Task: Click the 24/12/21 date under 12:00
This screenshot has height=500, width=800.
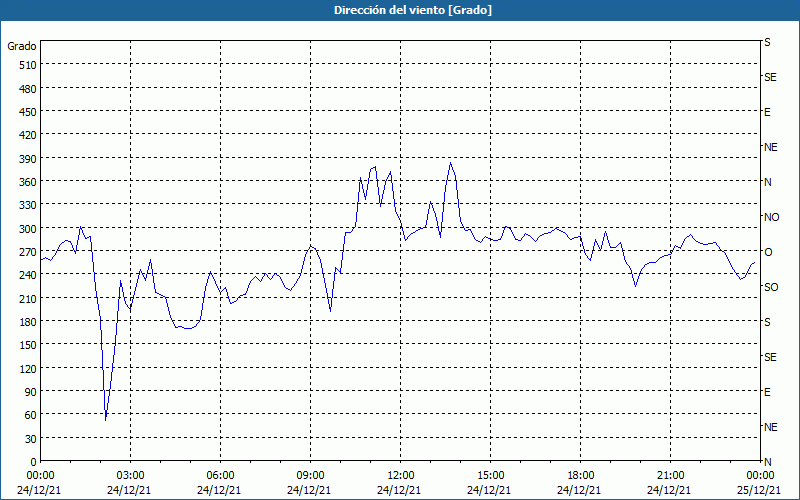Action: [399, 490]
